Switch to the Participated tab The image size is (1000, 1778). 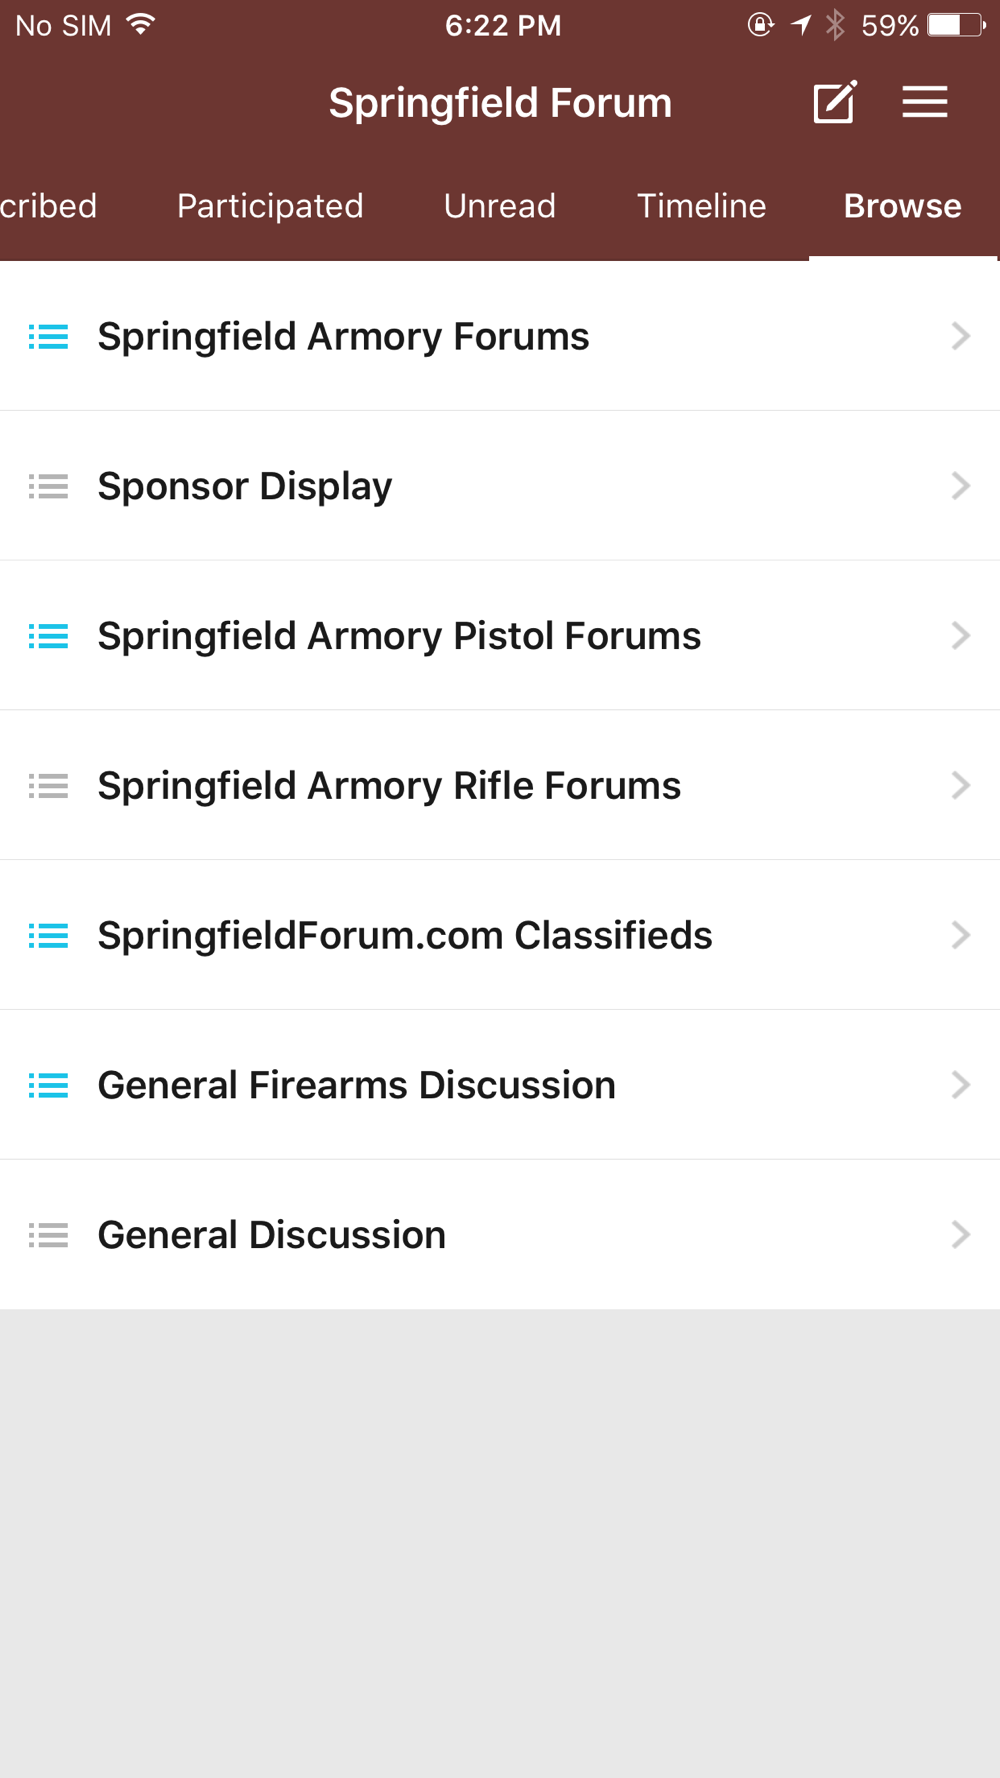[270, 206]
